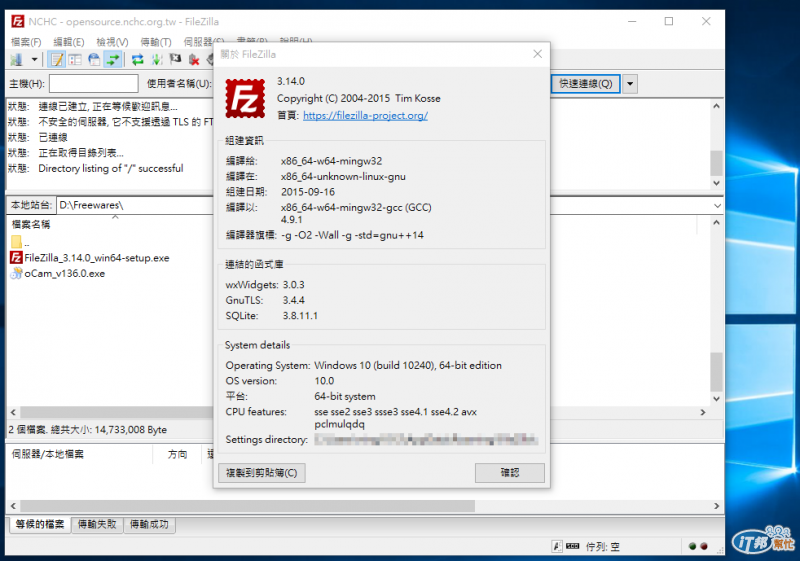Image resolution: width=800 pixels, height=561 pixels.
Task: Click the 方向 queue column header
Action: (x=178, y=454)
